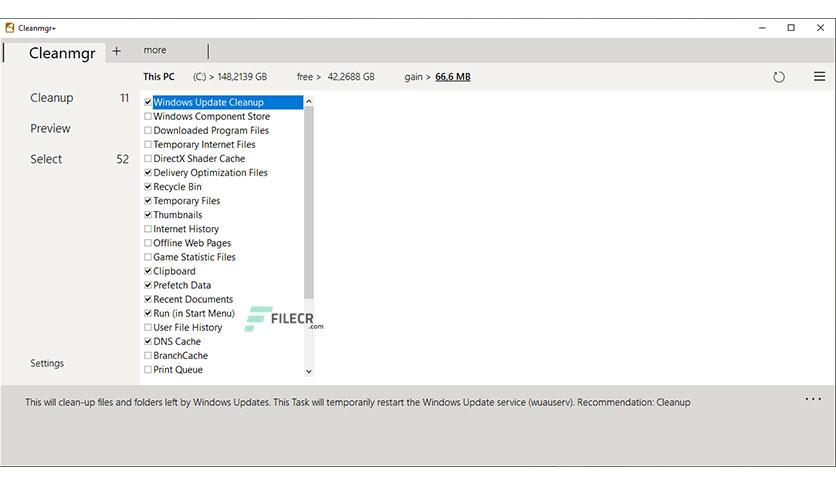Maximize the Cleanmgr+ window
836x484 pixels.
(791, 28)
